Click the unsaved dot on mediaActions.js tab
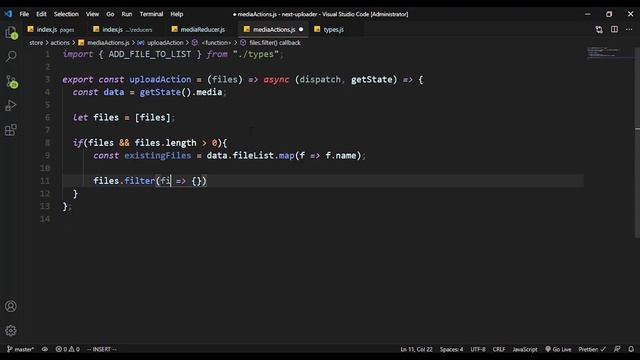The image size is (640, 360). click(301, 29)
